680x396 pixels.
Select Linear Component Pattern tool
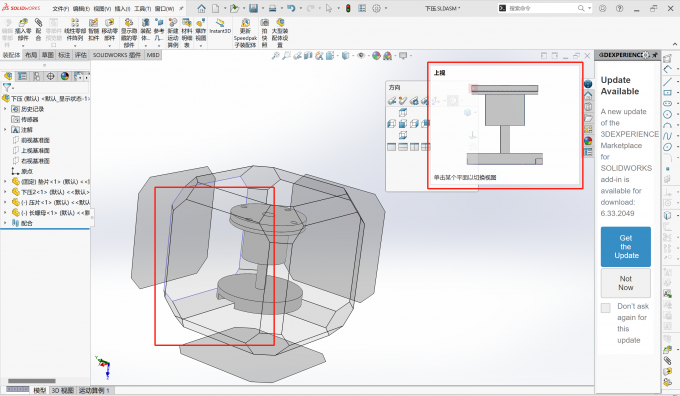click(x=75, y=29)
